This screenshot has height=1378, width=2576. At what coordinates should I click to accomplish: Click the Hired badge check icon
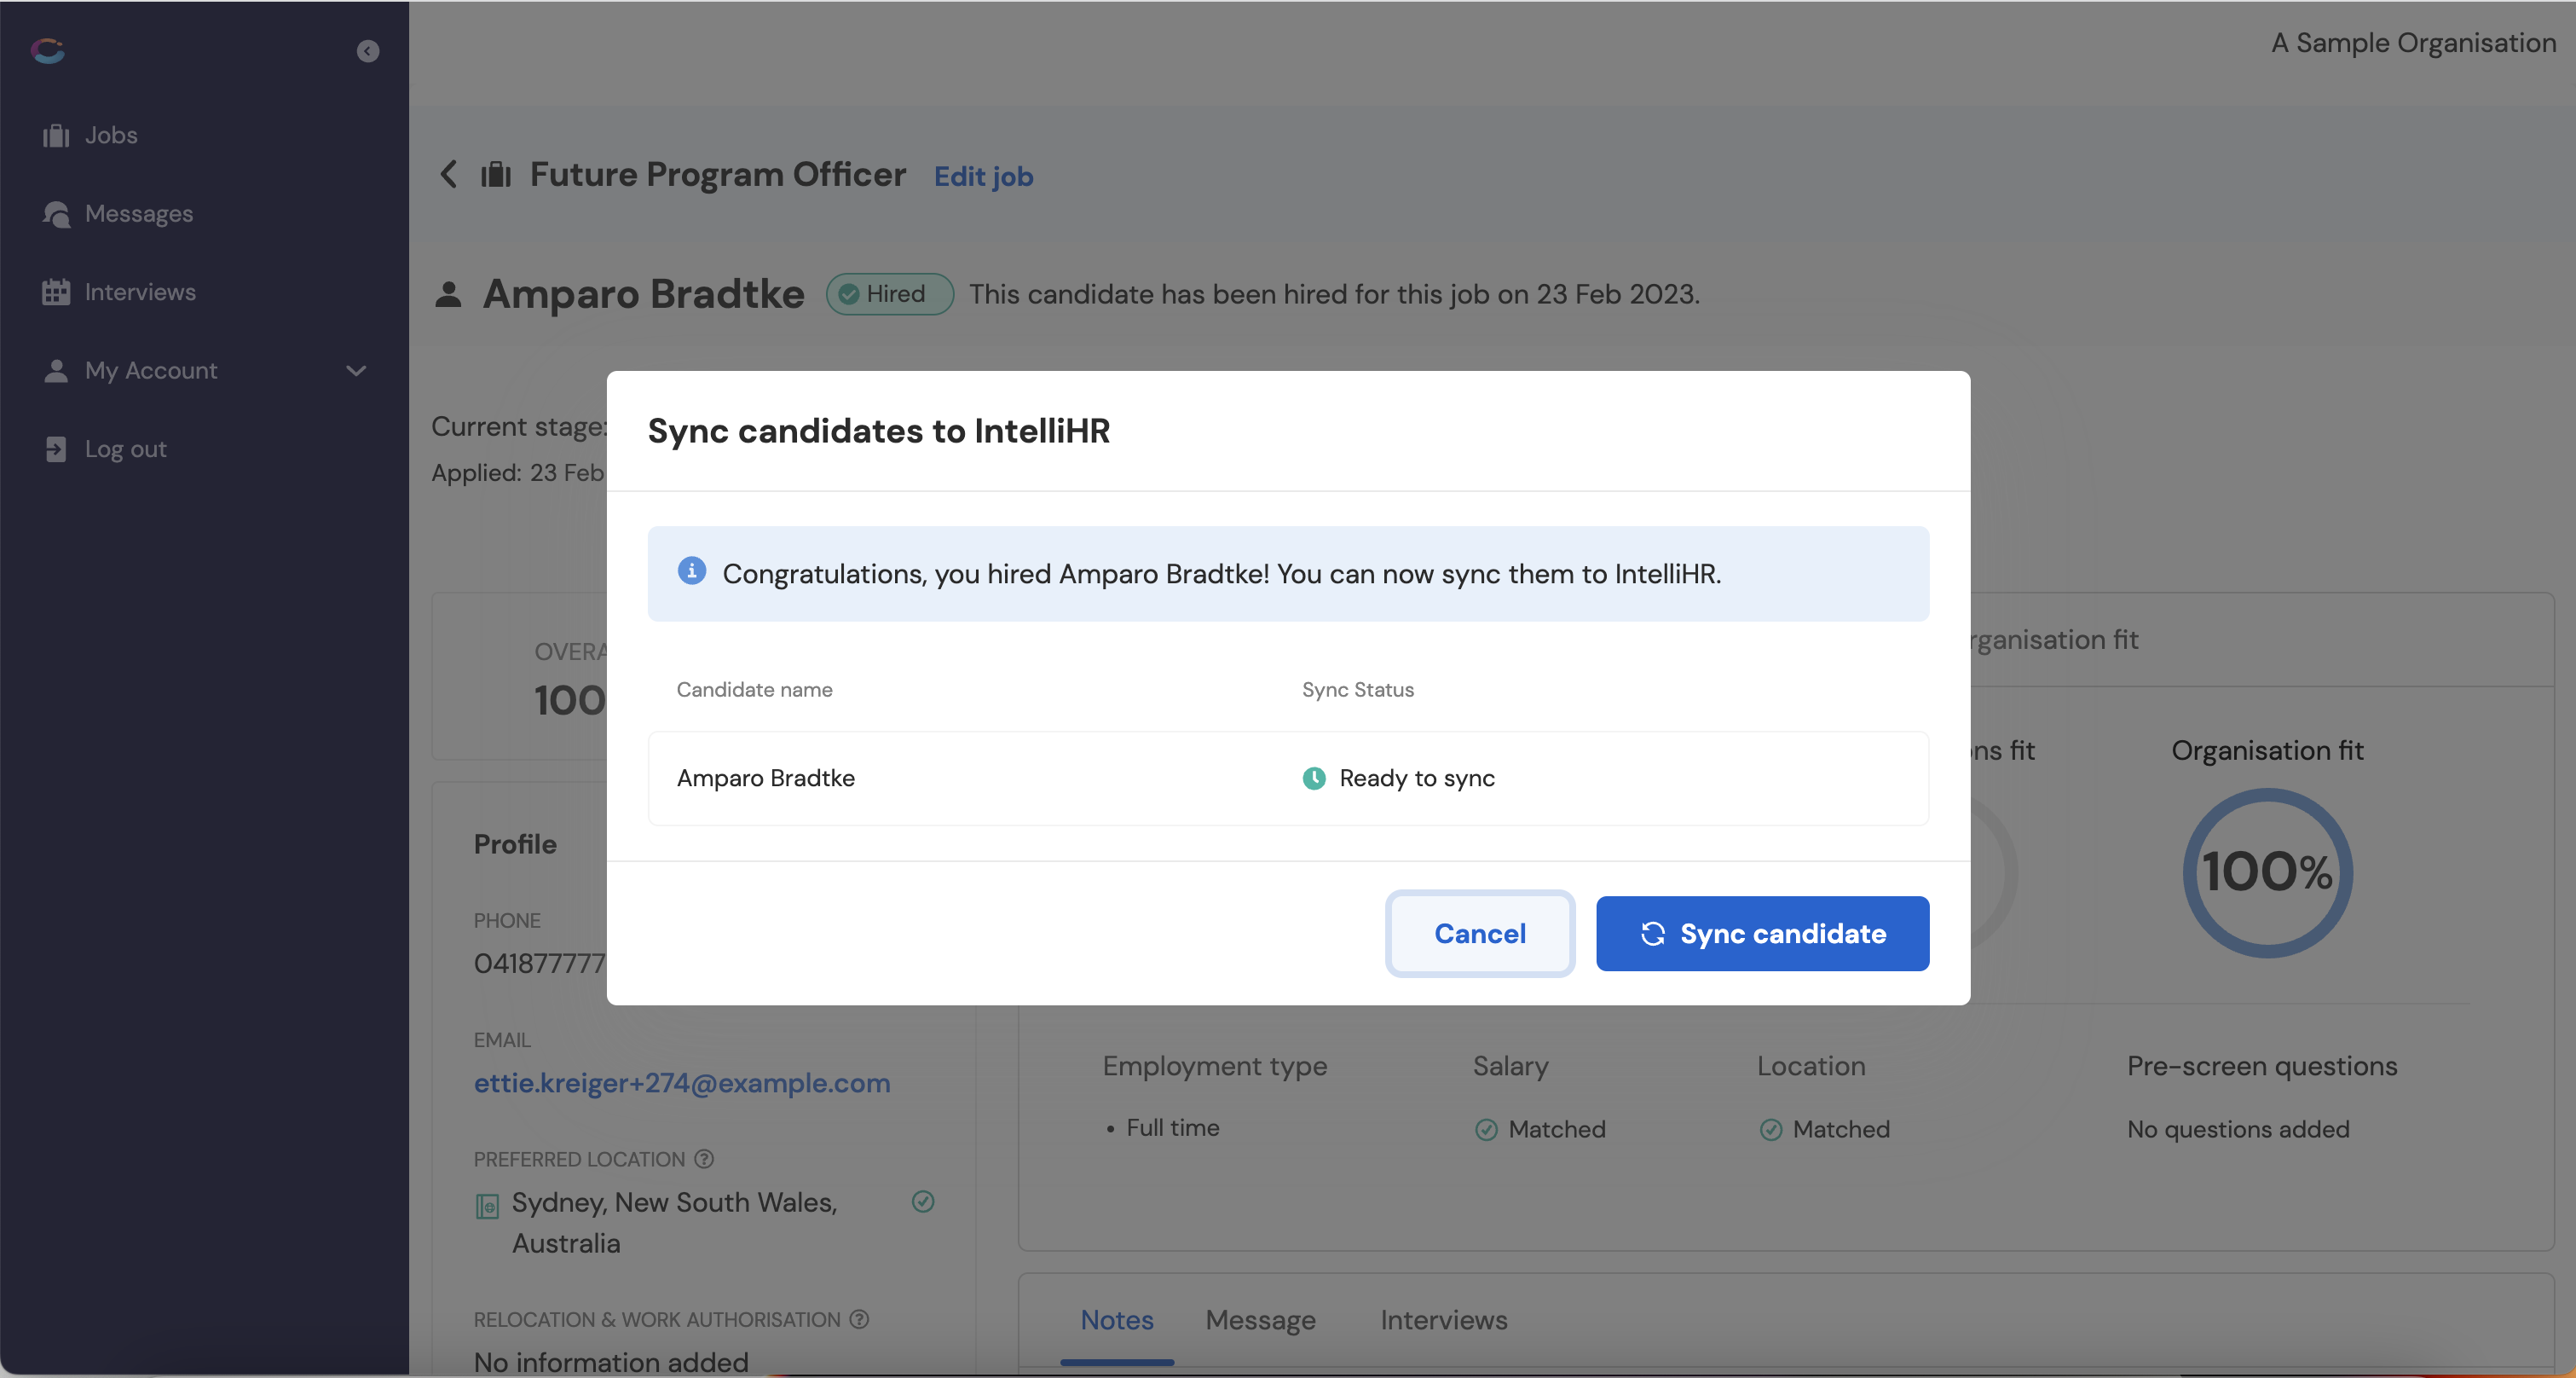coord(849,294)
